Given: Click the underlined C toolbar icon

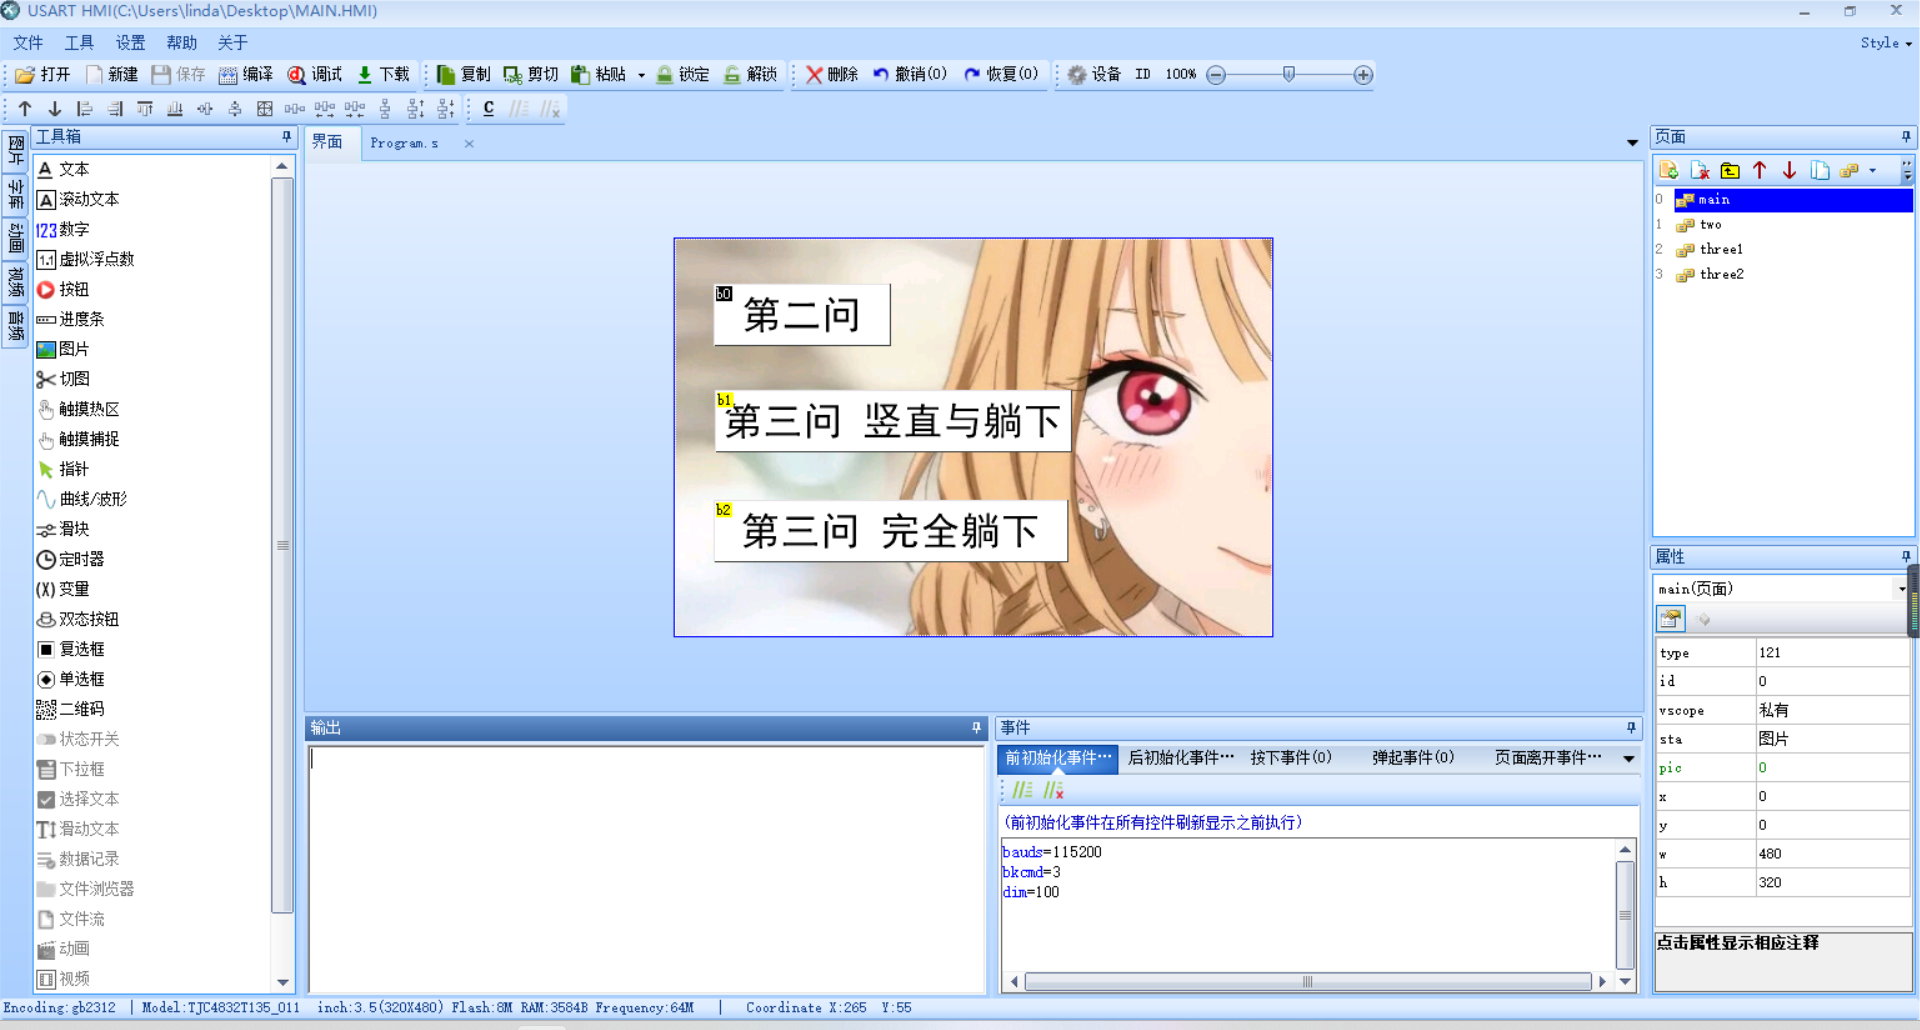Looking at the screenshot, I should click(x=488, y=109).
